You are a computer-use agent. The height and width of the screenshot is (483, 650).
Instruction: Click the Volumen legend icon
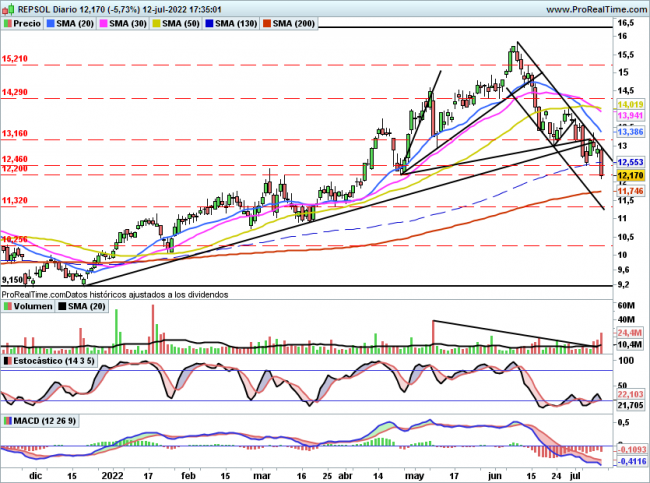[8, 308]
